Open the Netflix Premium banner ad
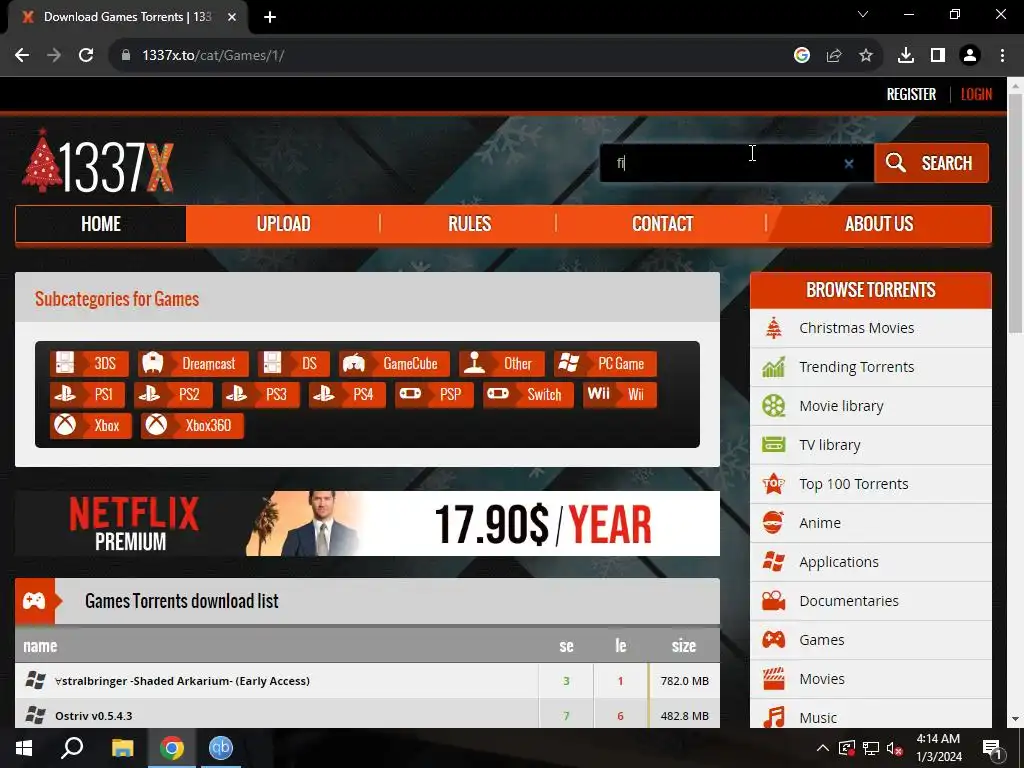Viewport: 1024px width, 768px height. tap(367, 524)
